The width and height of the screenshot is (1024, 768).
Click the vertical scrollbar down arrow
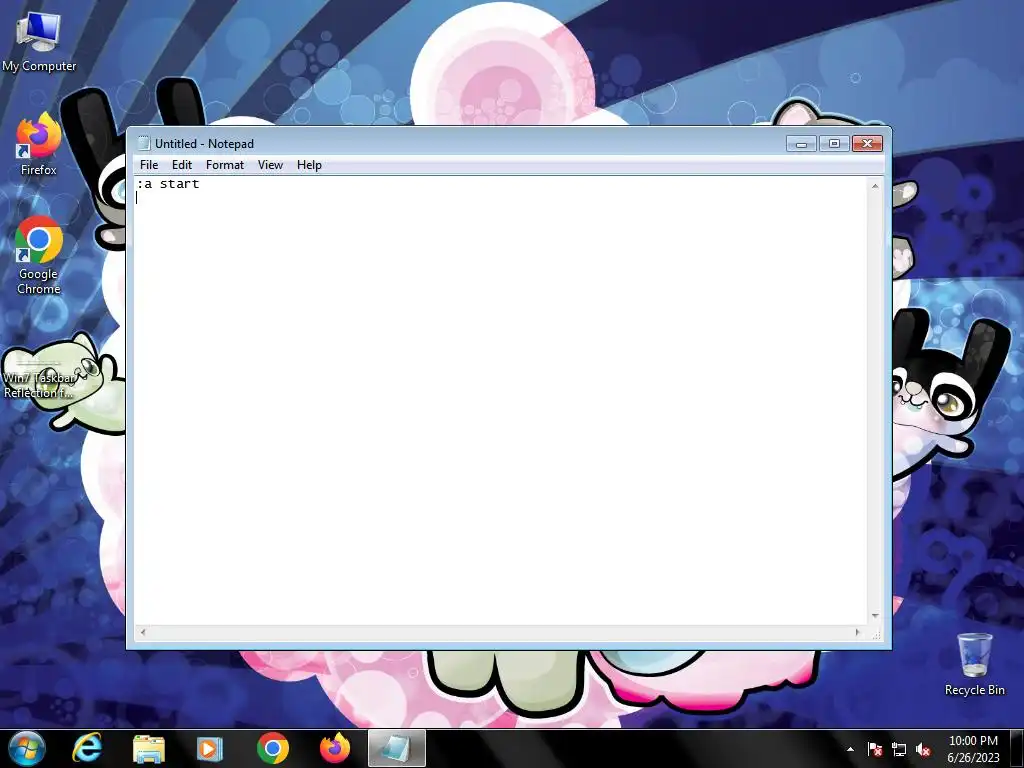tap(875, 616)
